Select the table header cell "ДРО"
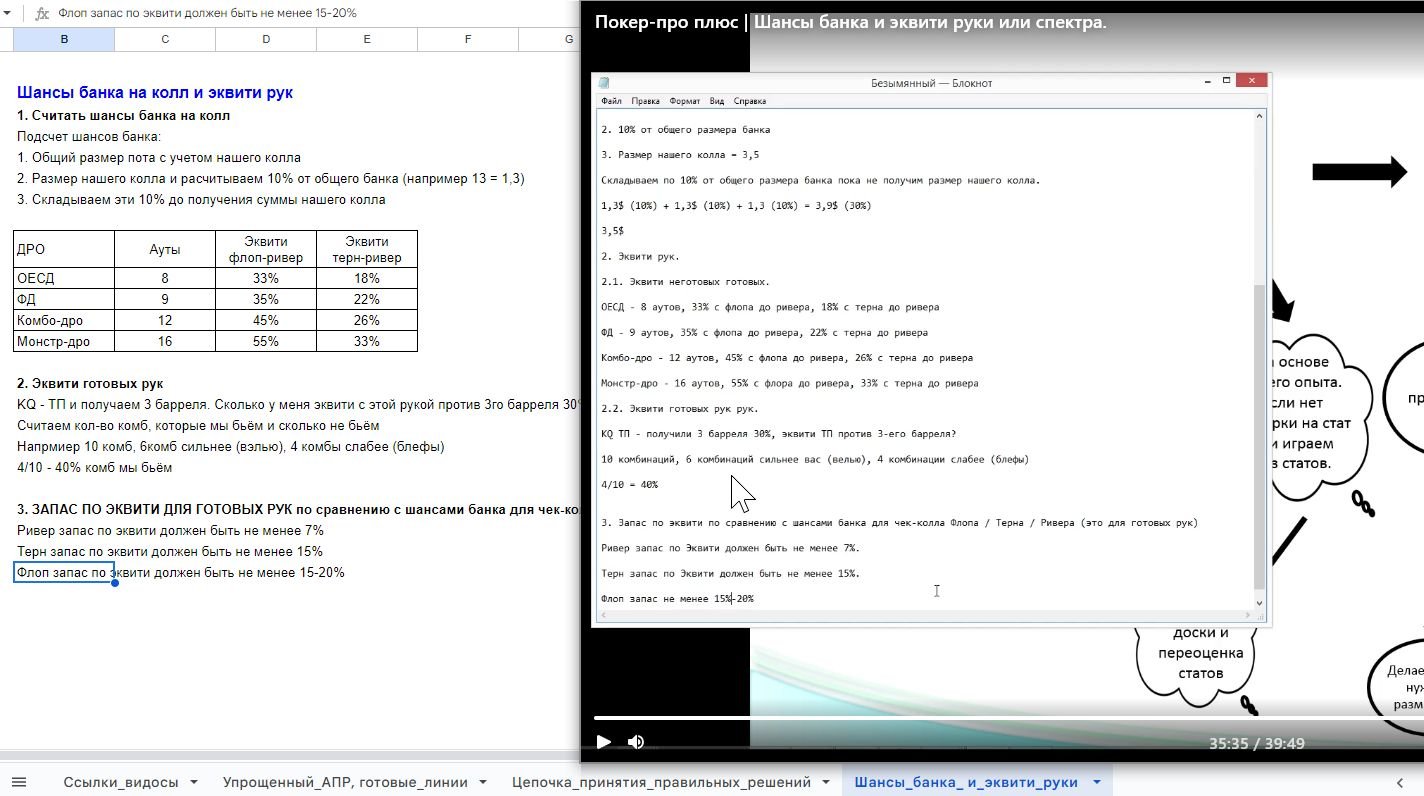Viewport: 1424px width, 796px height. 64,249
